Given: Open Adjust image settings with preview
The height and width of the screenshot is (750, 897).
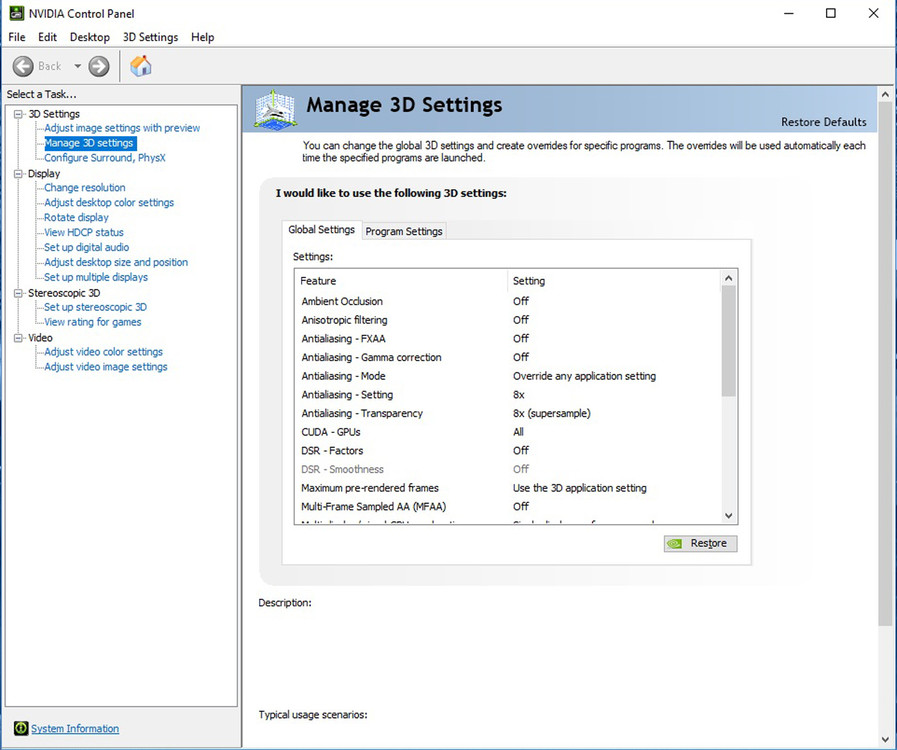Looking at the screenshot, I should (x=122, y=128).
